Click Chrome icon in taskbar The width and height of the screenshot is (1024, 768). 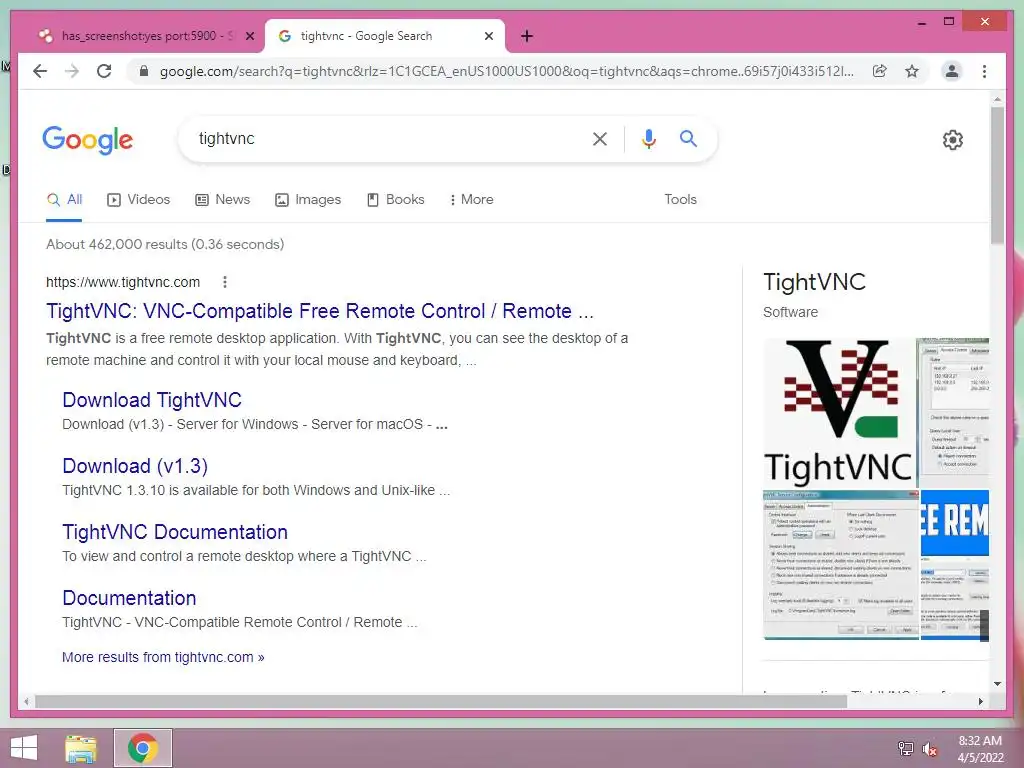pos(143,748)
